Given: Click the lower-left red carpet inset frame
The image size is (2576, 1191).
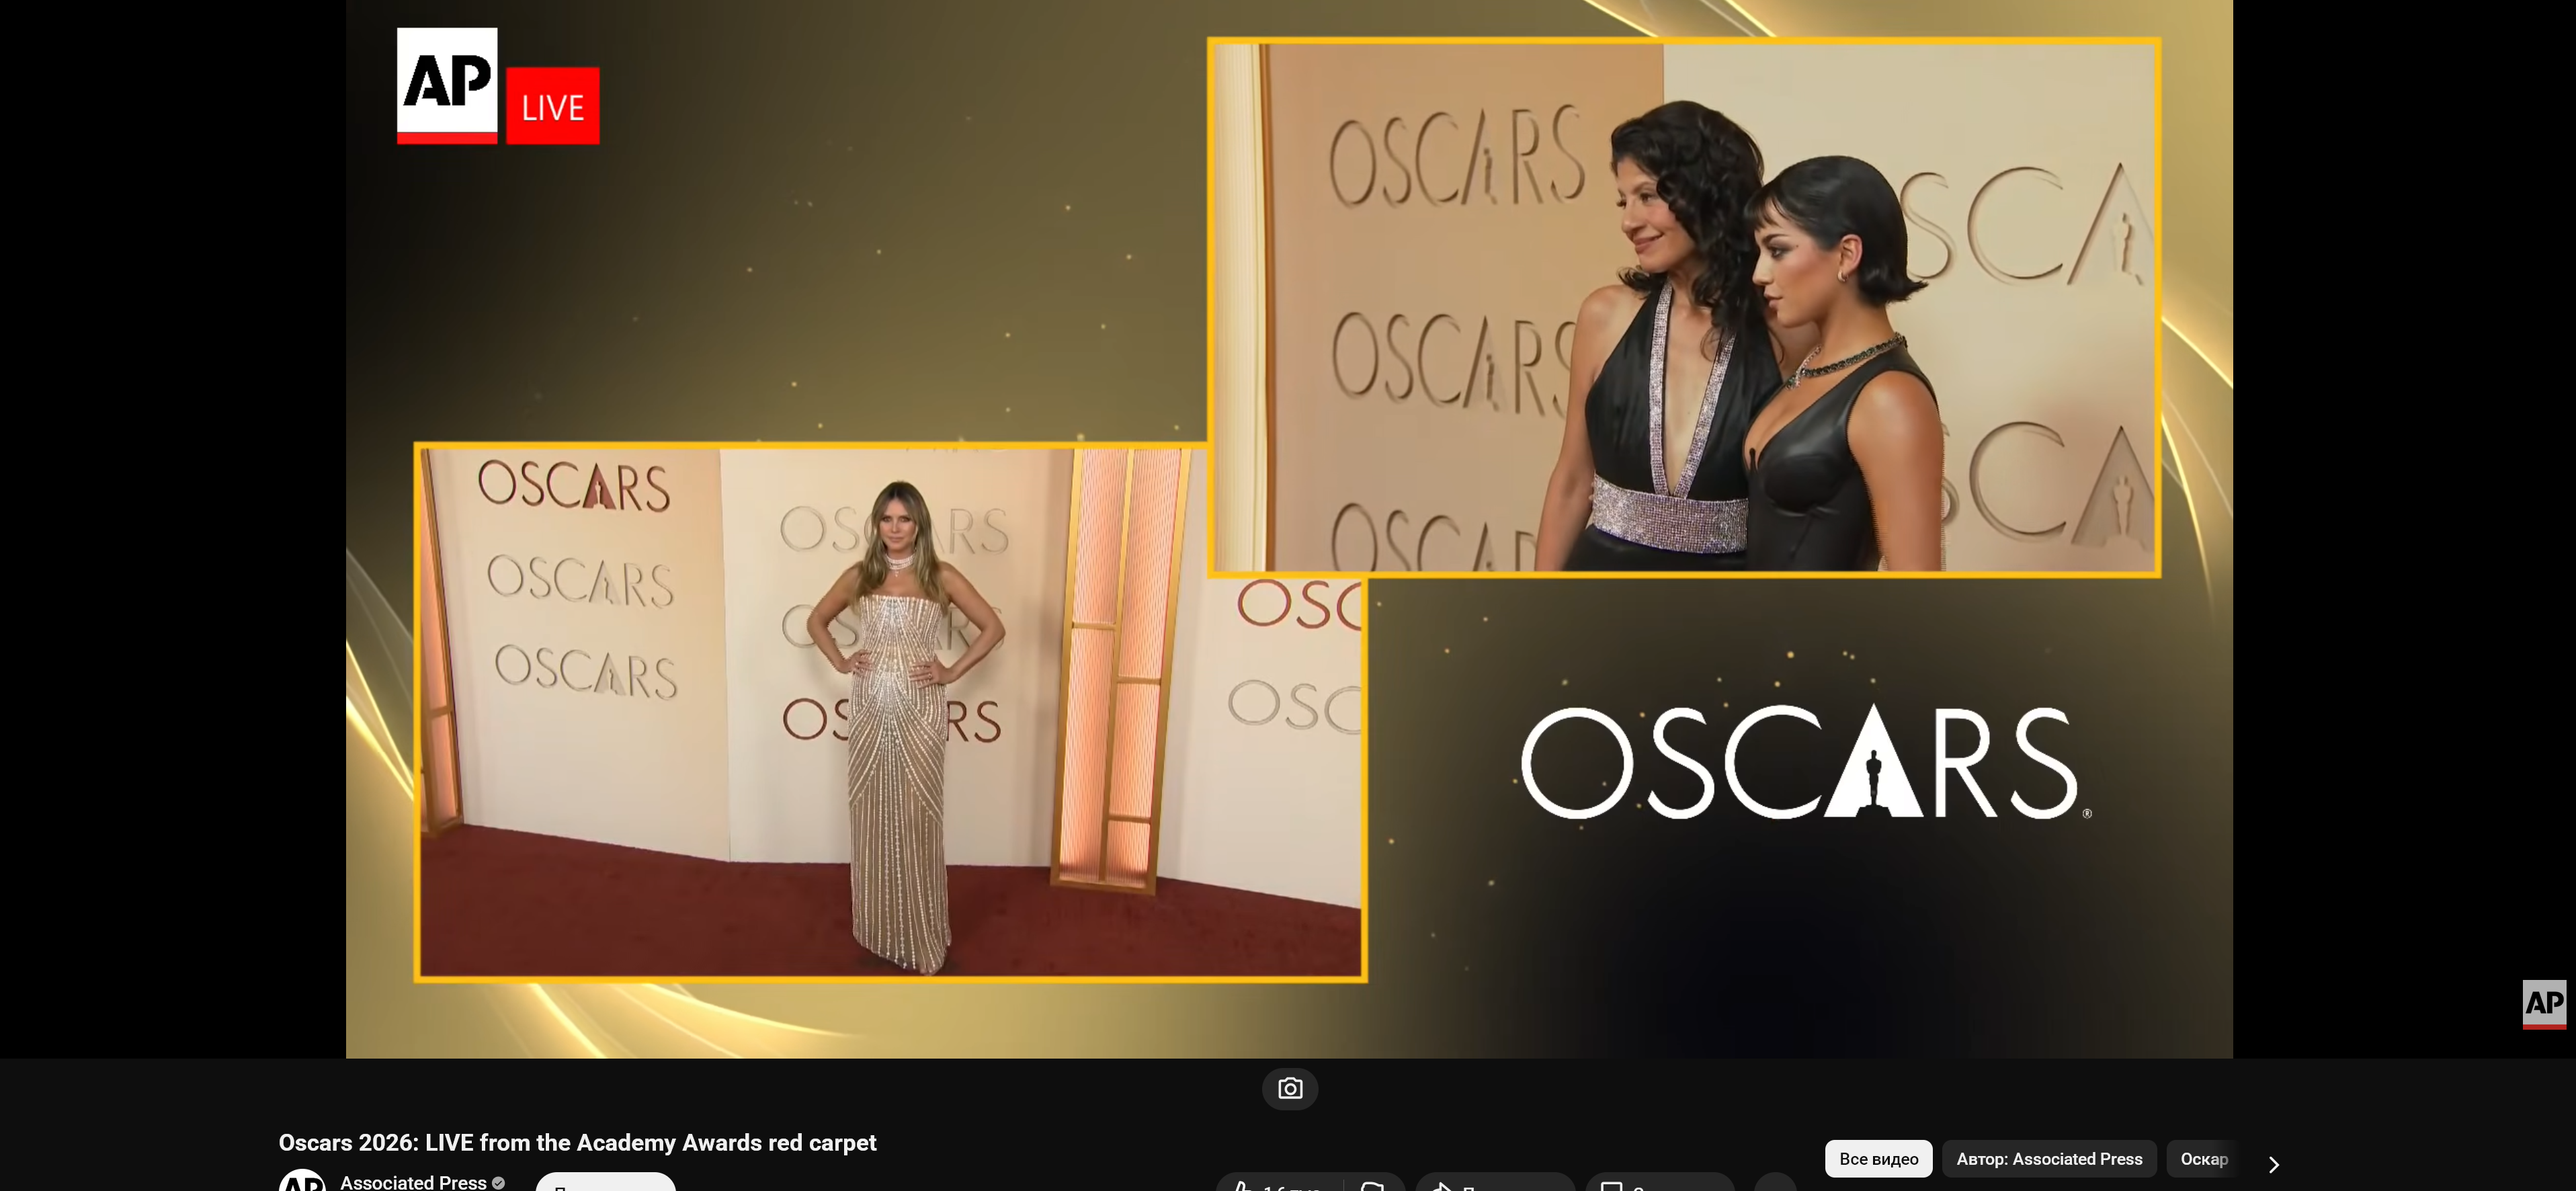Looking at the screenshot, I should [x=889, y=712].
